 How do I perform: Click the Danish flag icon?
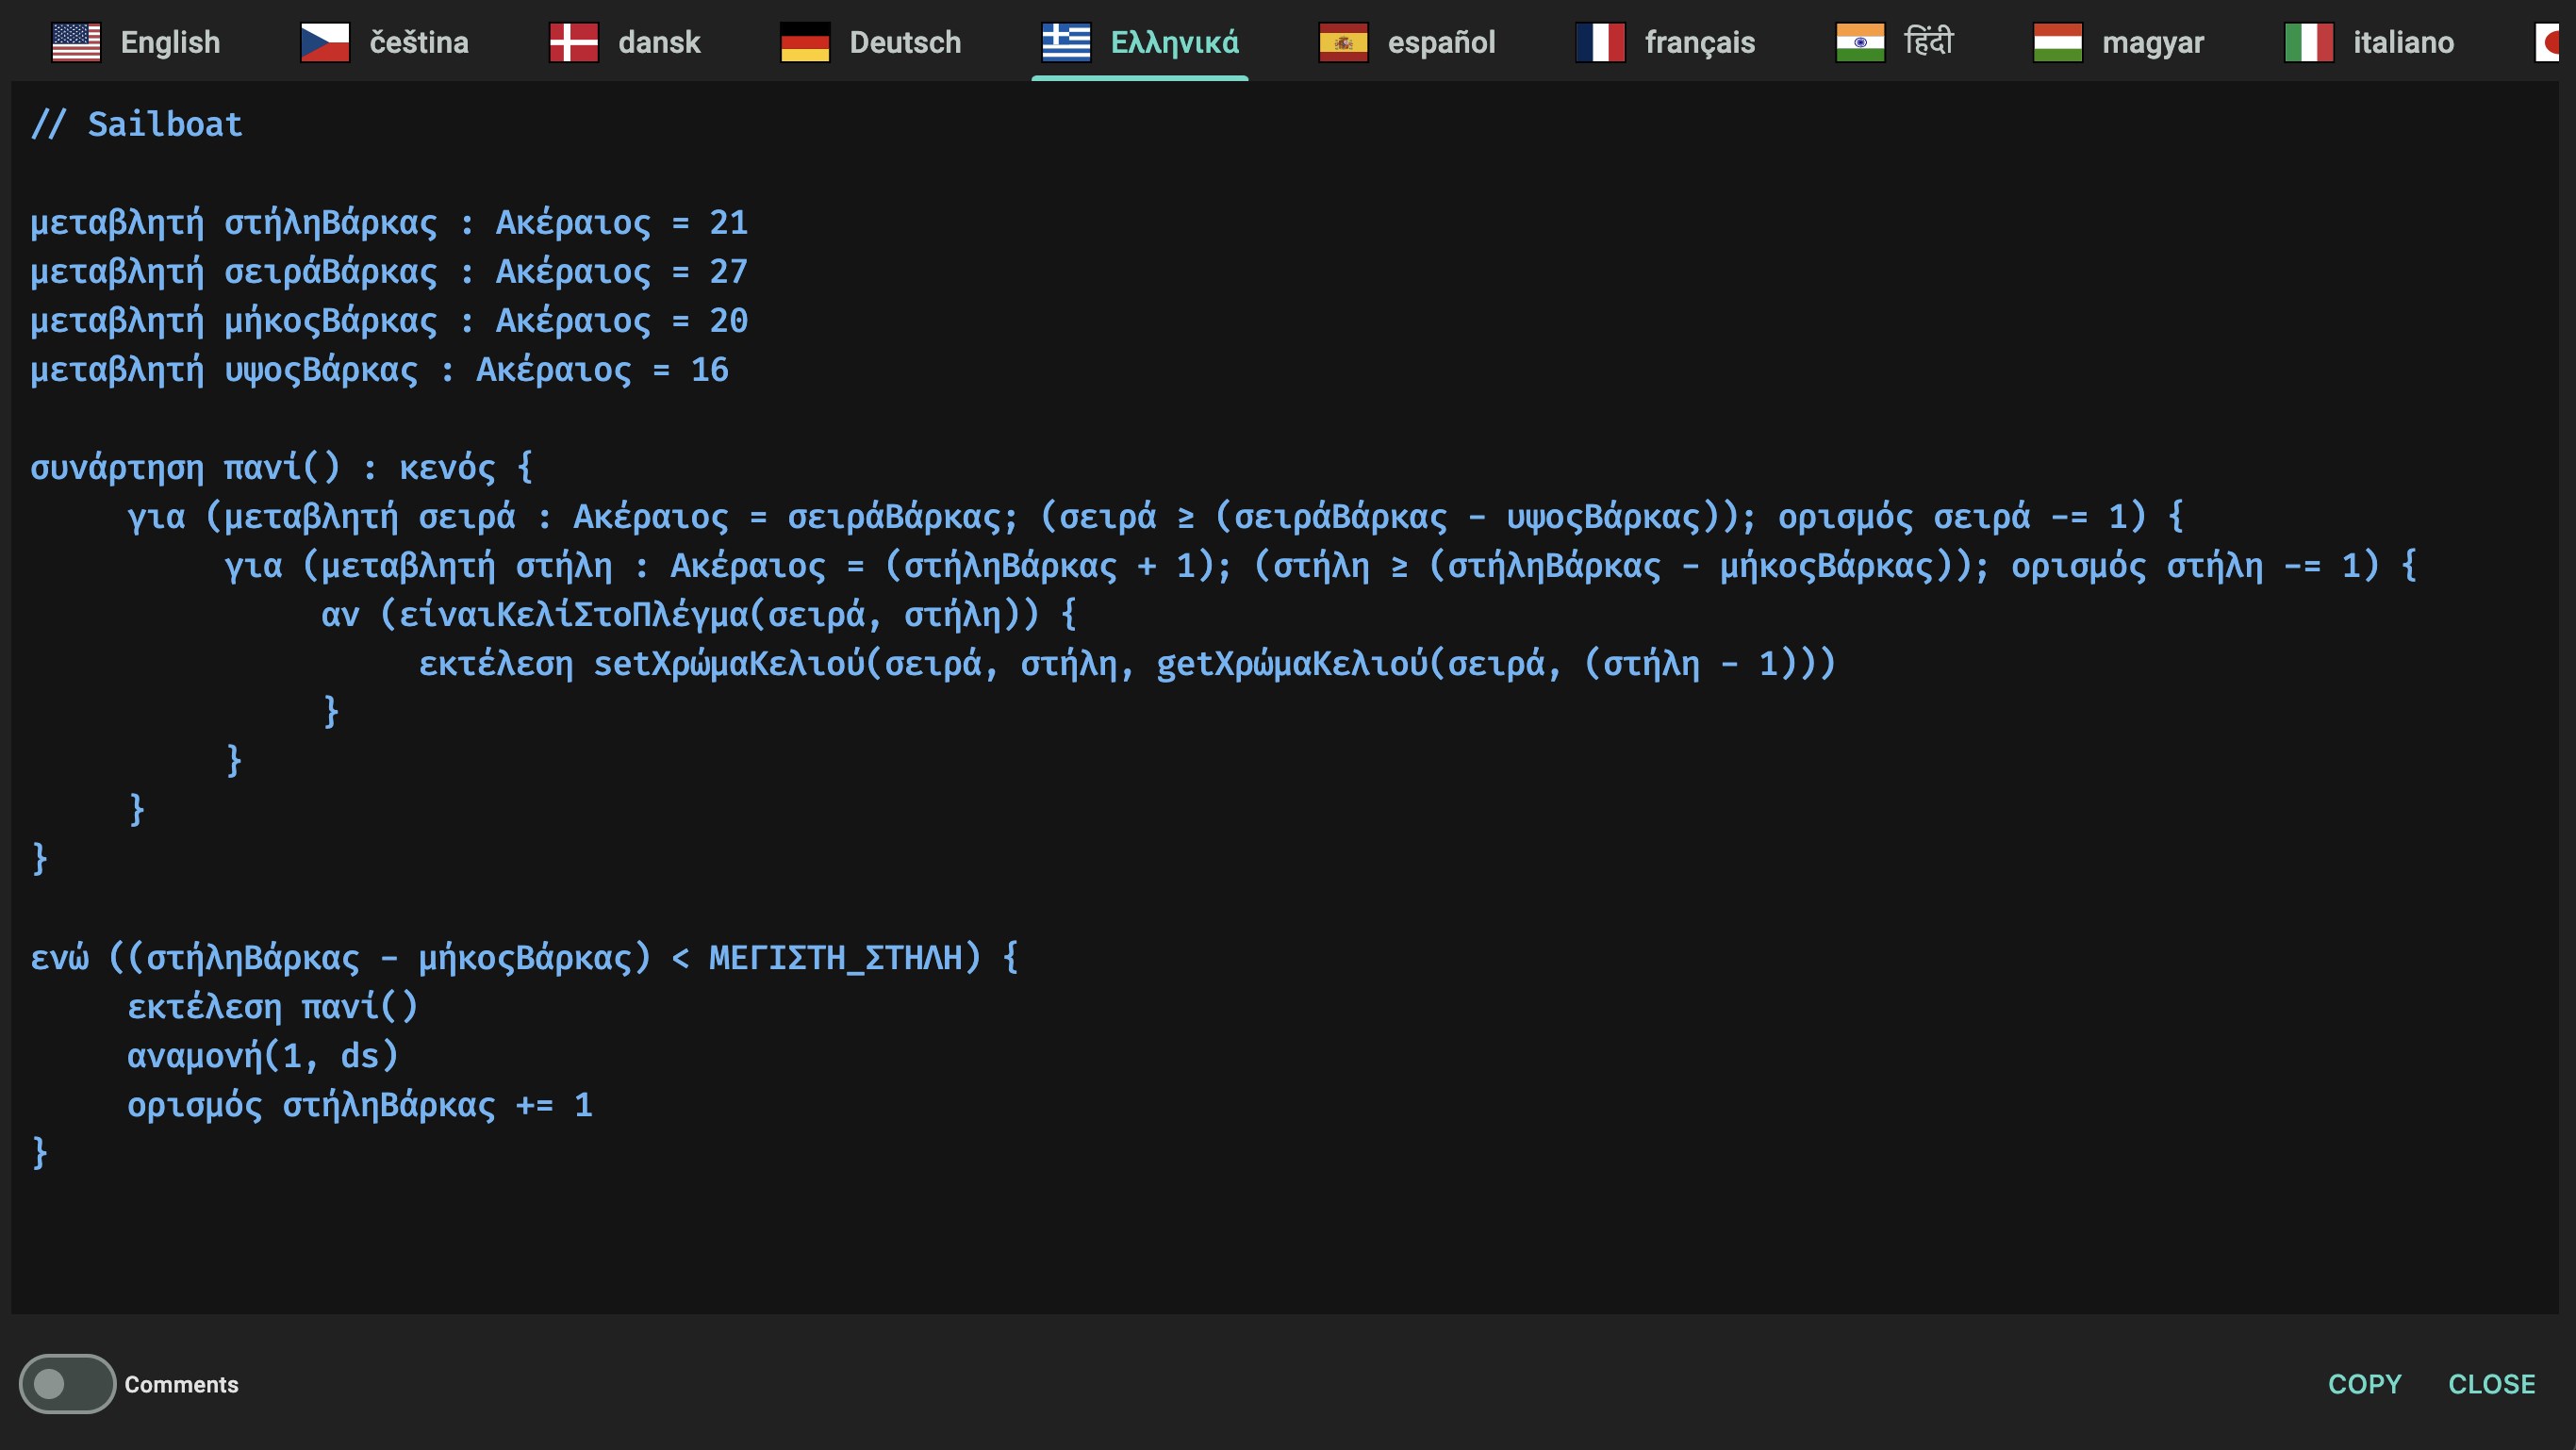coord(574,42)
